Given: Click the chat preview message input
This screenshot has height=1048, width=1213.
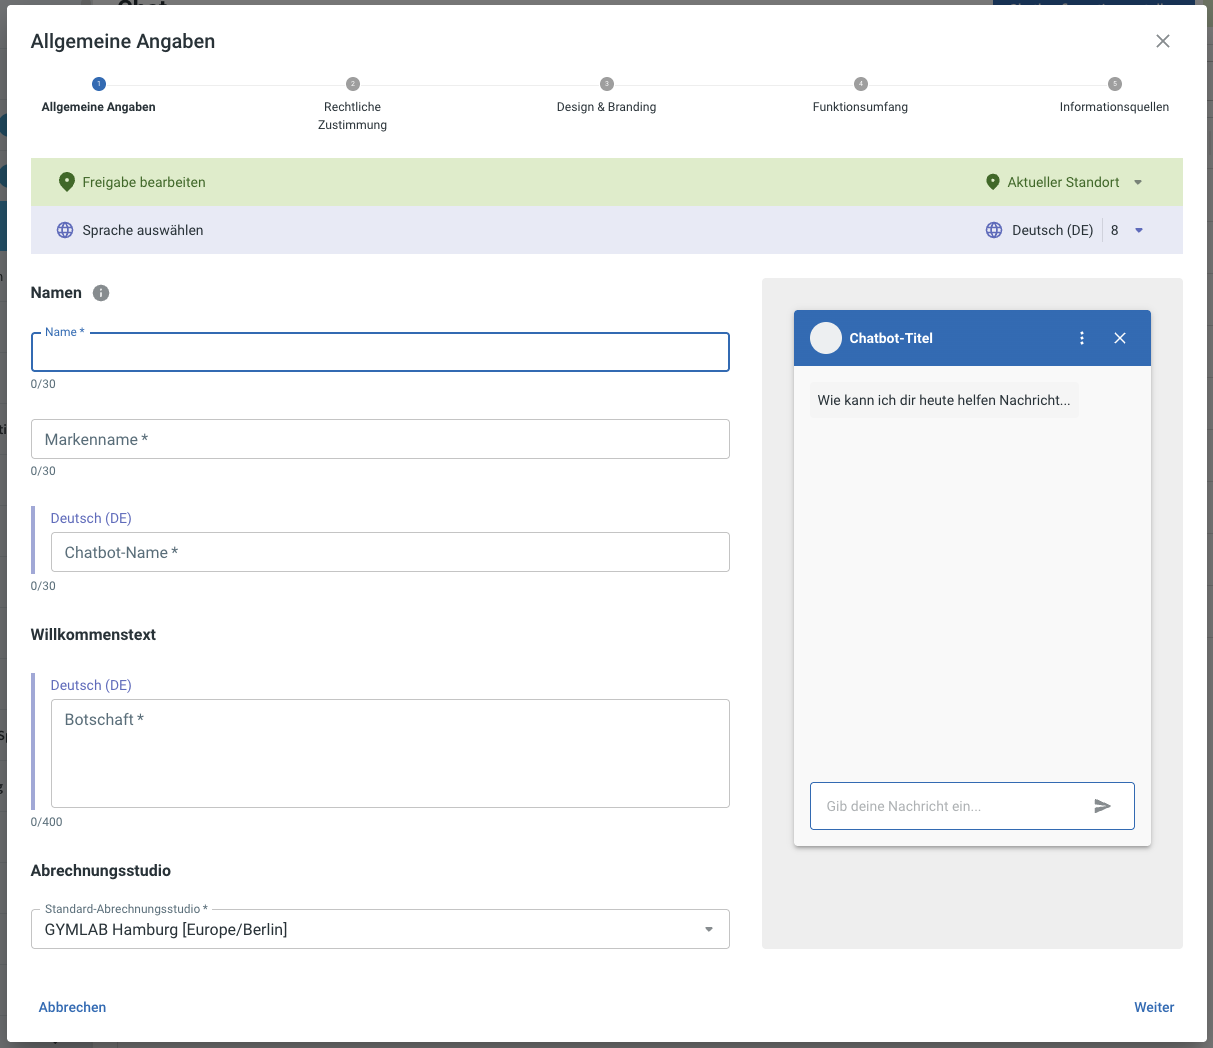Looking at the screenshot, I should pos(972,806).
